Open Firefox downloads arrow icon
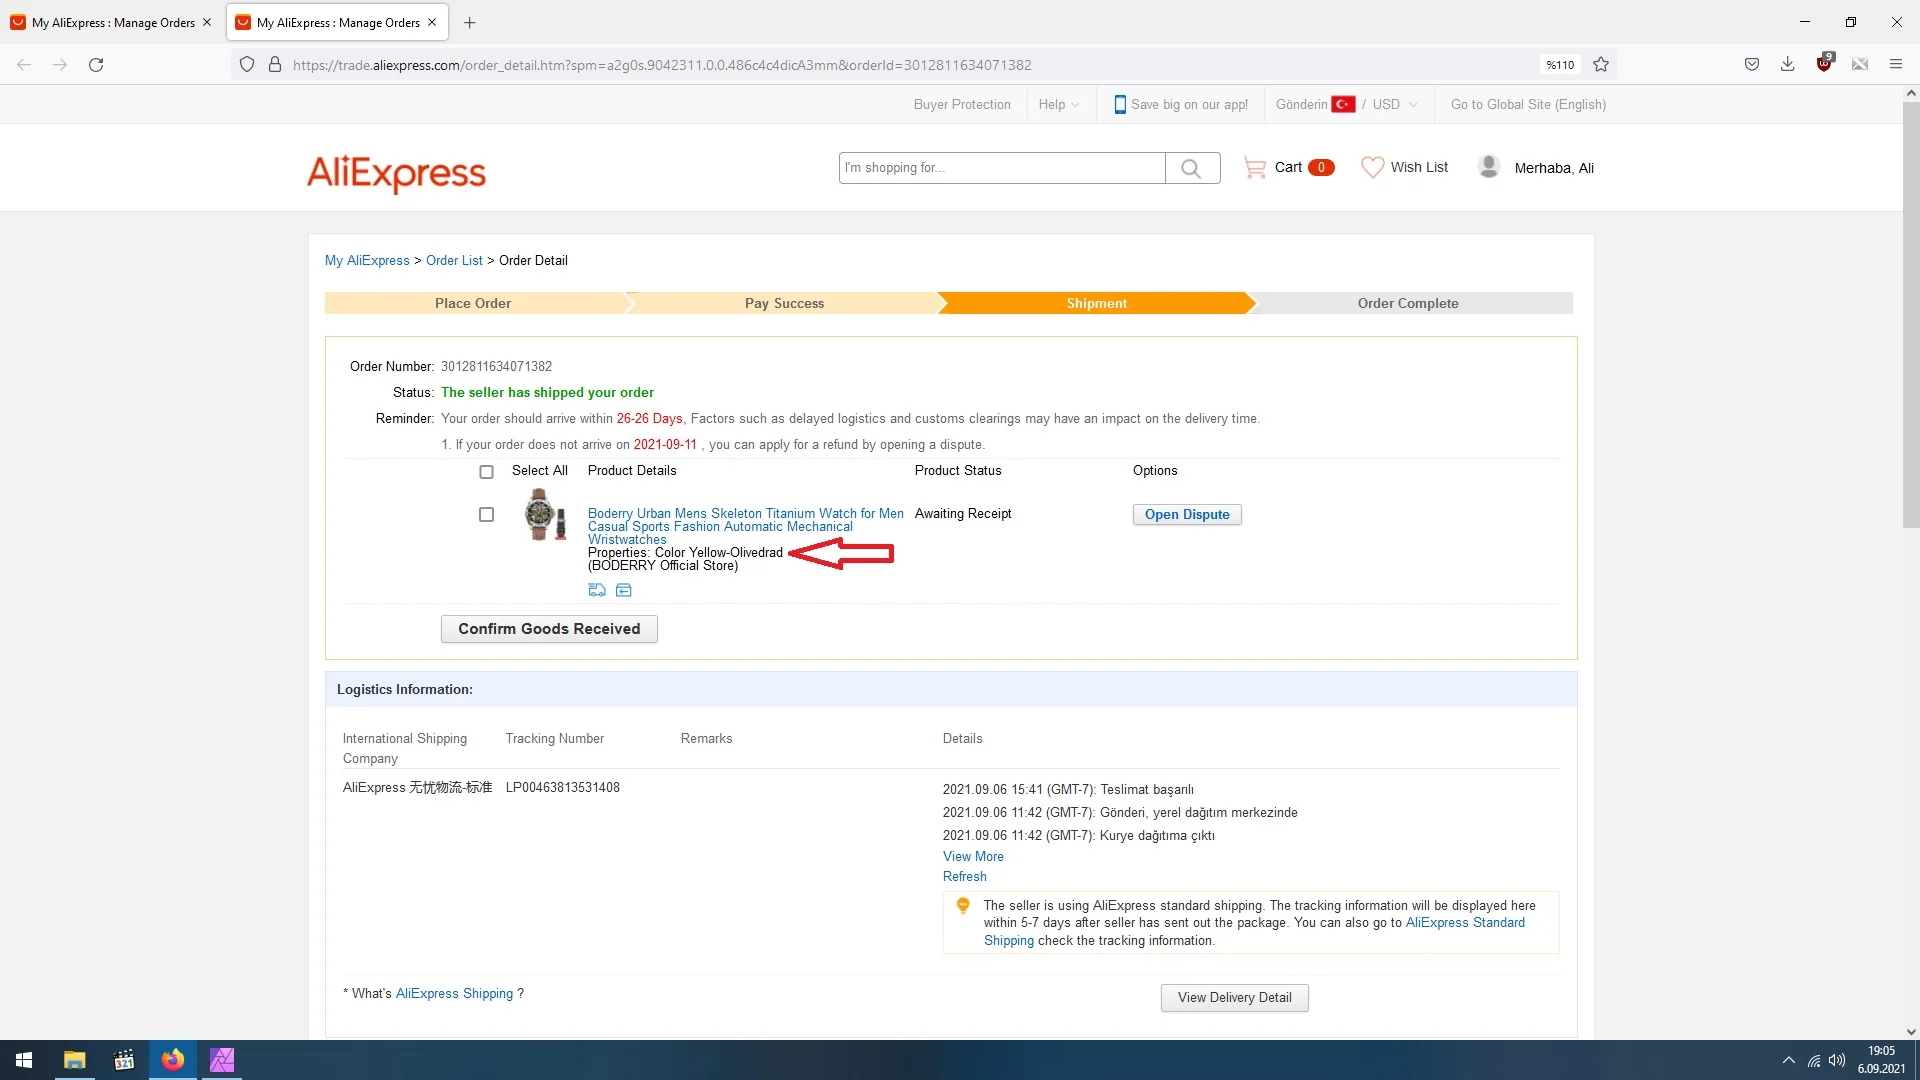The height and width of the screenshot is (1080, 1920). click(x=1787, y=65)
